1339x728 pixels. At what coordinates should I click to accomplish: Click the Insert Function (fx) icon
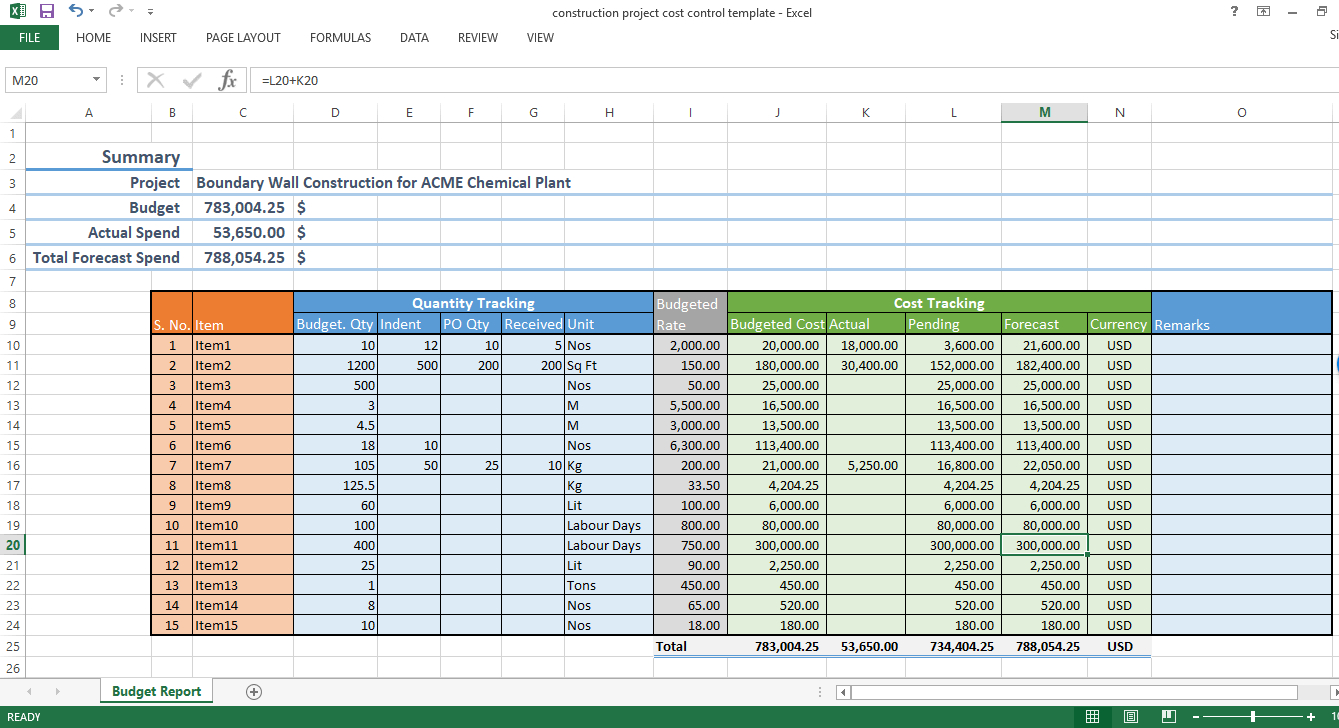227,80
